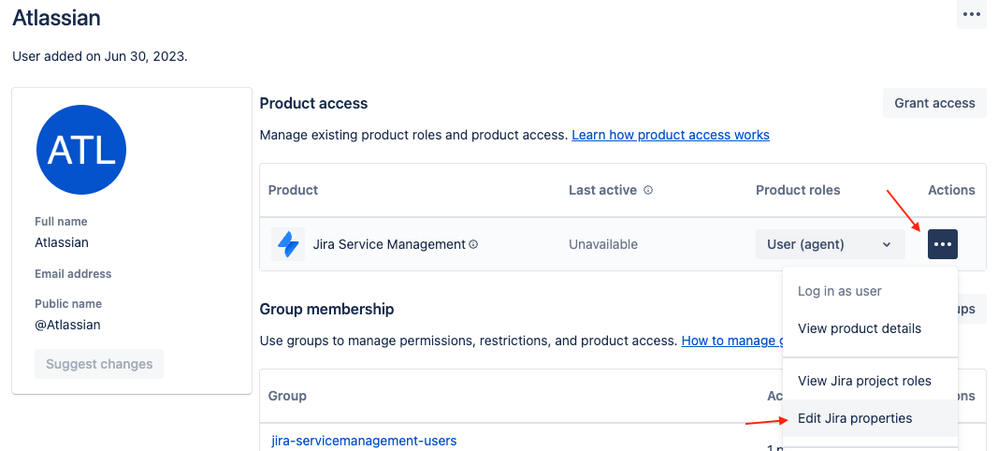Choose Edit Jira properties option
The width and height of the screenshot is (998, 451).
[854, 418]
